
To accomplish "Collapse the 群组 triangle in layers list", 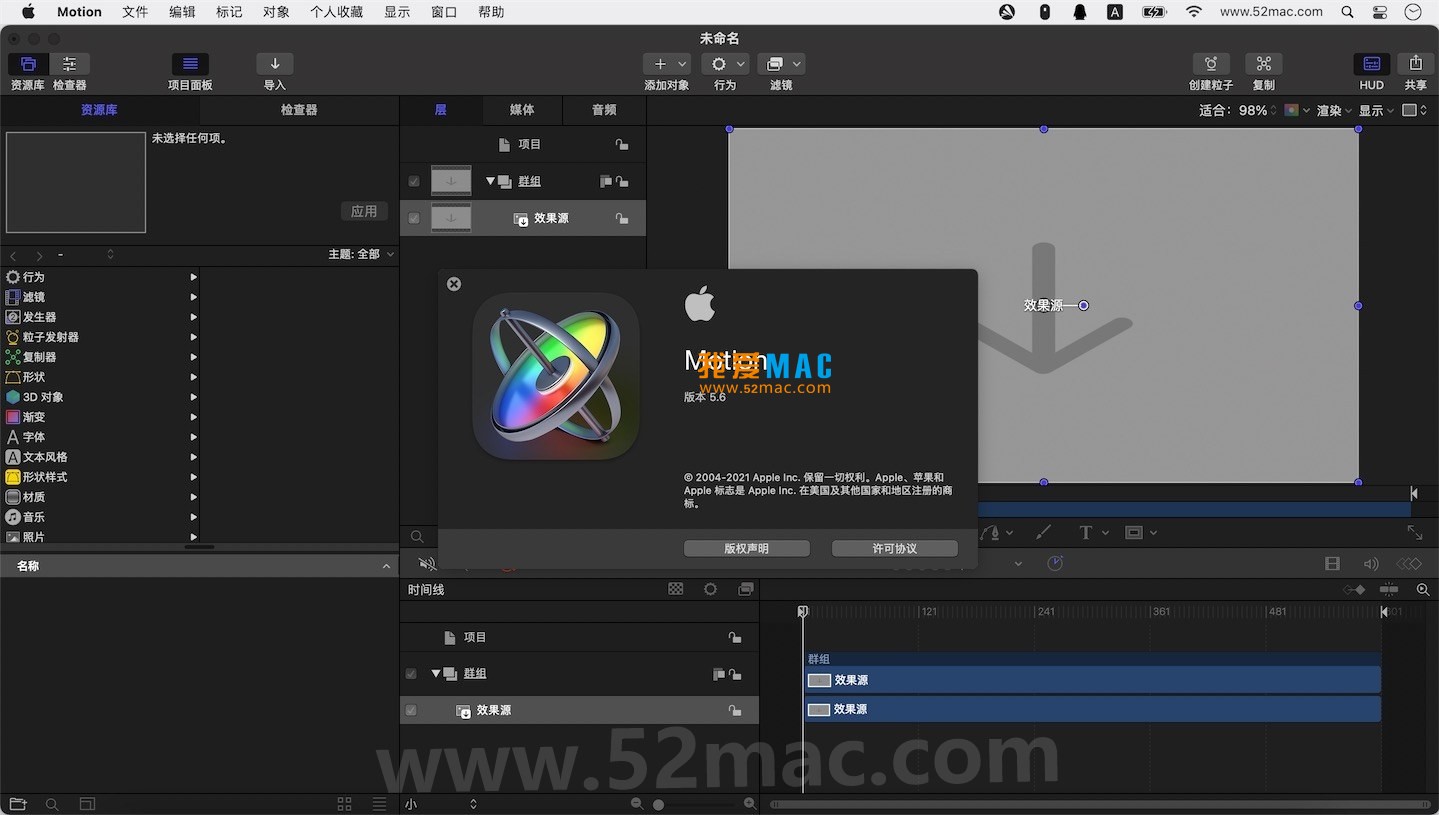I will (491, 181).
